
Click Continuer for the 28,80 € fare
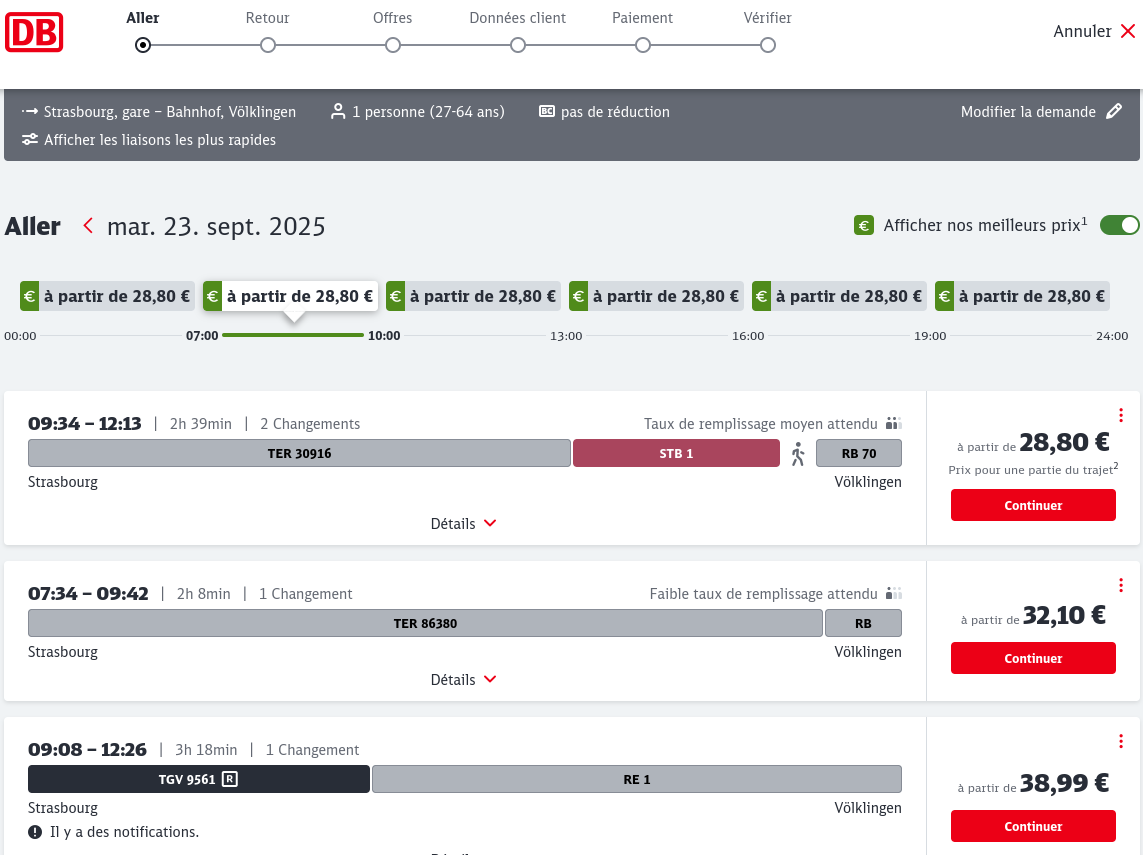point(1033,506)
